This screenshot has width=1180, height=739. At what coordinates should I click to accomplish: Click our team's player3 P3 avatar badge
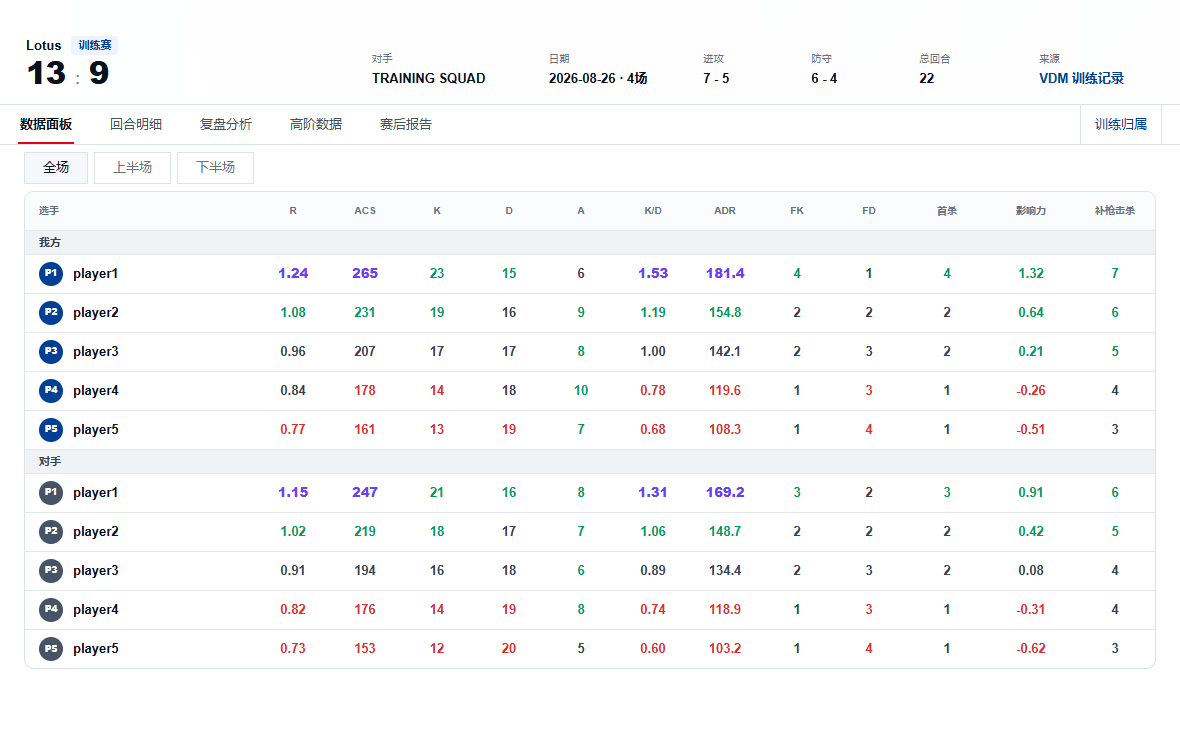[51, 351]
